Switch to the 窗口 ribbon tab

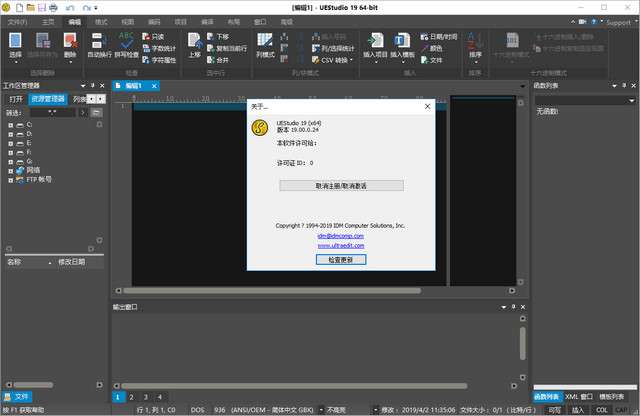[260, 22]
